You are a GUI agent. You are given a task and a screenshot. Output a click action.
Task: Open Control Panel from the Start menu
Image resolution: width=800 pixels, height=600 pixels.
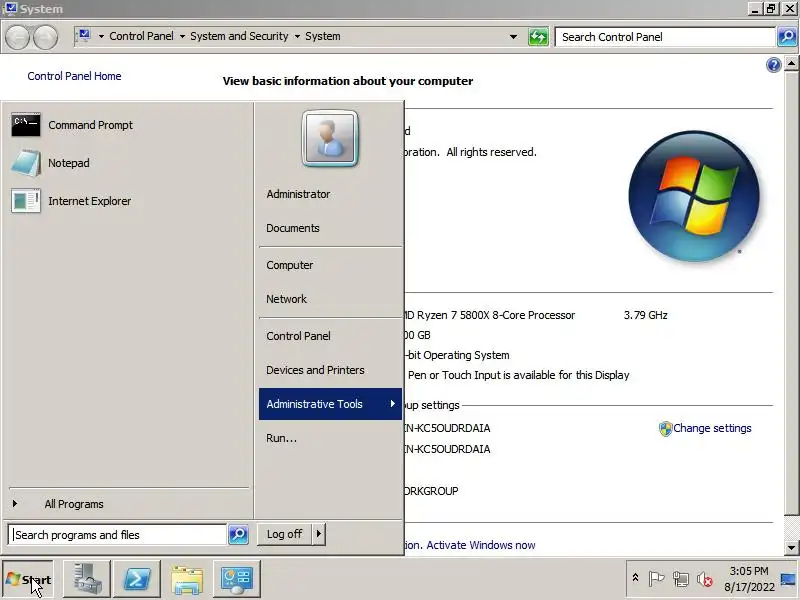pyautogui.click(x=330, y=336)
